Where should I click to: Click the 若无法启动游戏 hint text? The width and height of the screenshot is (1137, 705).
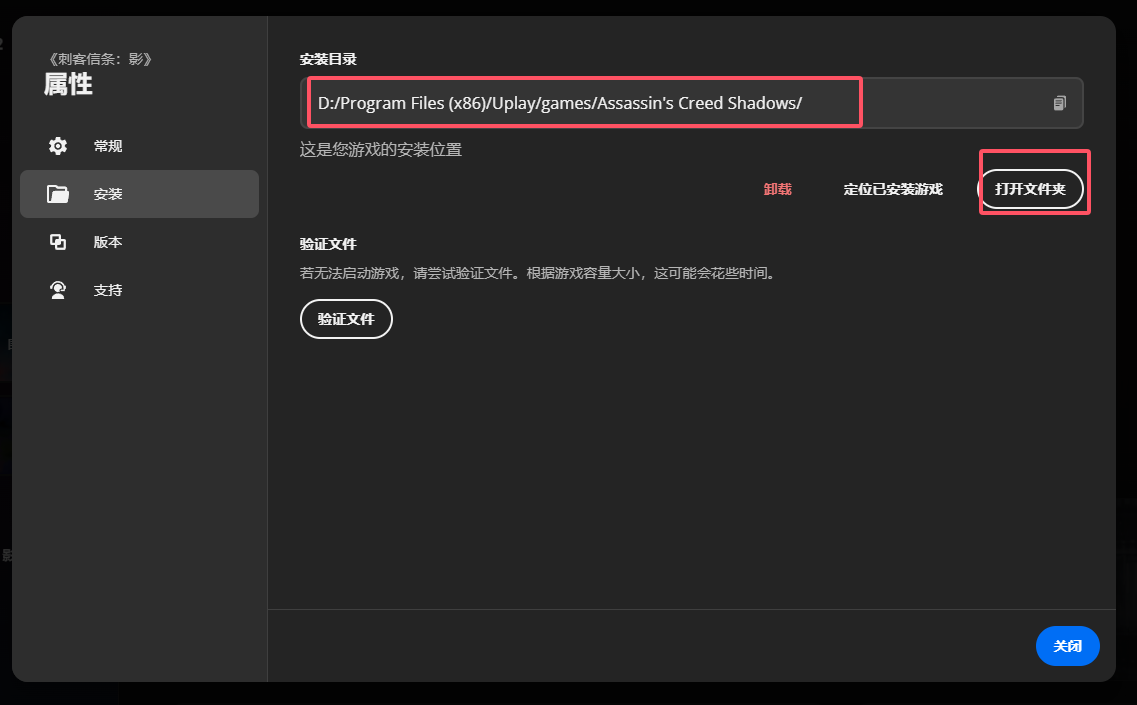tap(539, 273)
